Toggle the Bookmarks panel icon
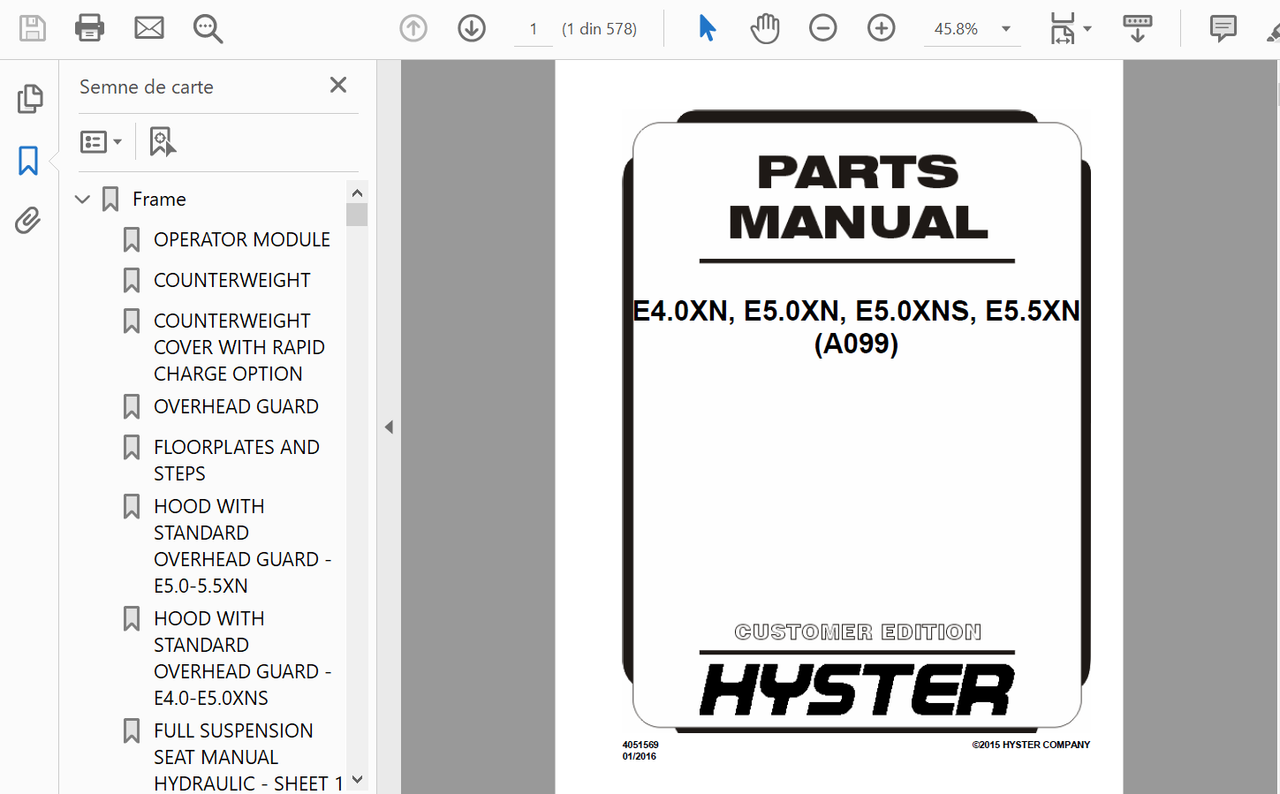1280x794 pixels. (x=28, y=160)
